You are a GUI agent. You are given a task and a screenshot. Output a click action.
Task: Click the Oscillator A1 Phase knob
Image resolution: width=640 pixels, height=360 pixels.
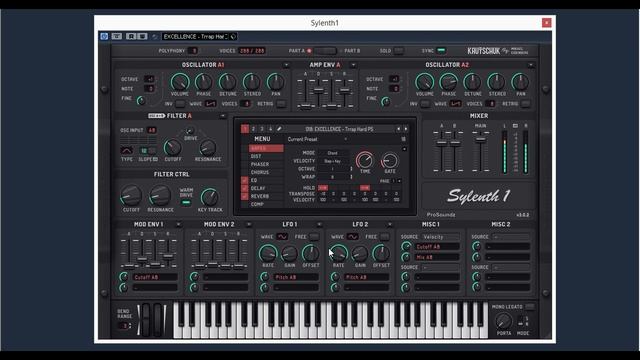pyautogui.click(x=203, y=82)
